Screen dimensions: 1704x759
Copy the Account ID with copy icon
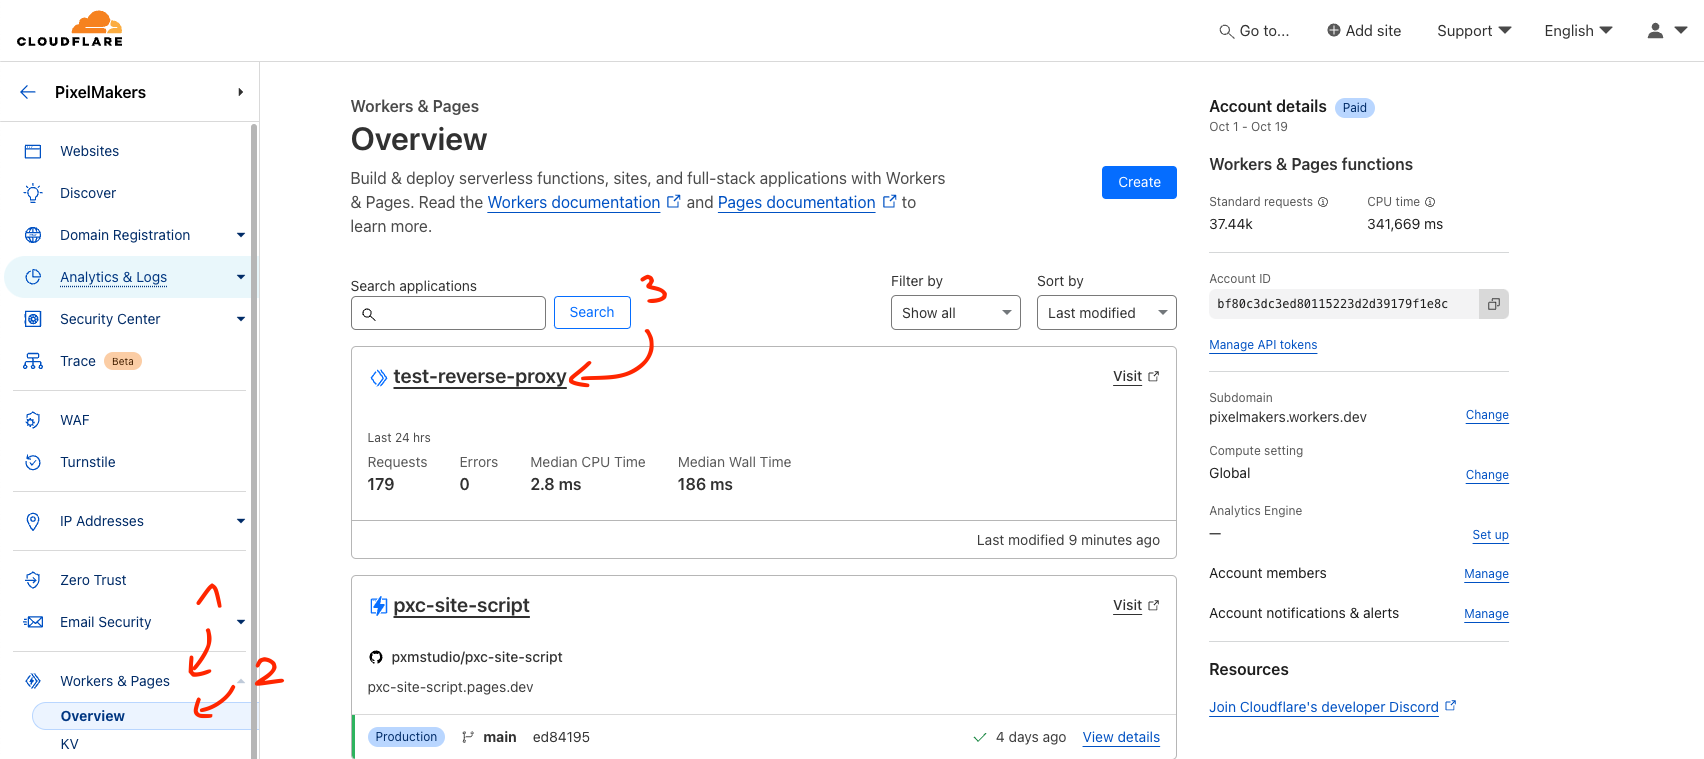tap(1493, 304)
